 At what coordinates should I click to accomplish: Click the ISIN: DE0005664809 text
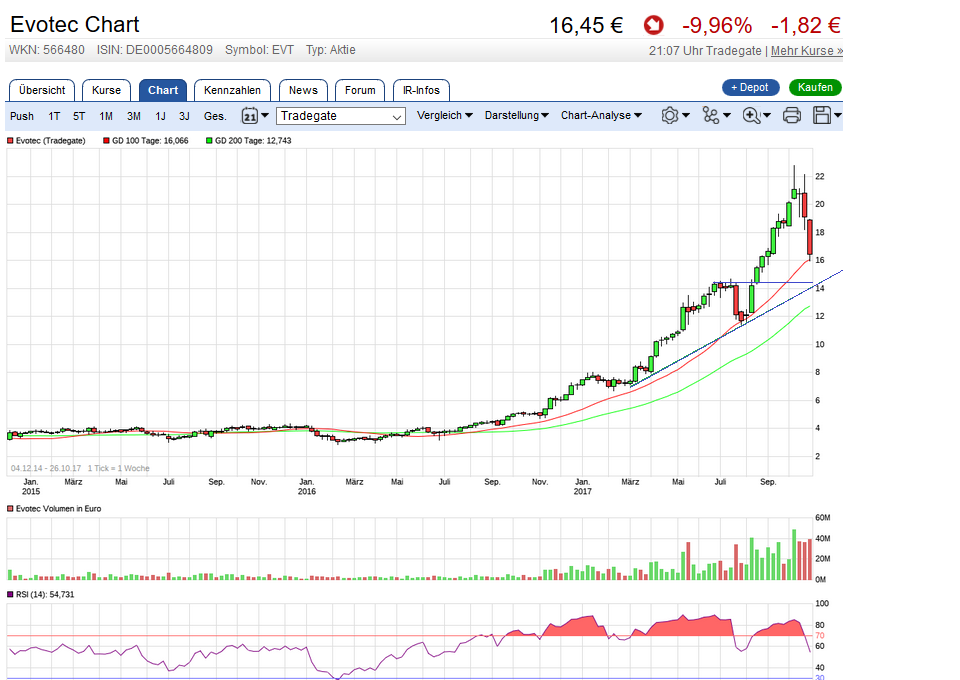pyautogui.click(x=155, y=50)
